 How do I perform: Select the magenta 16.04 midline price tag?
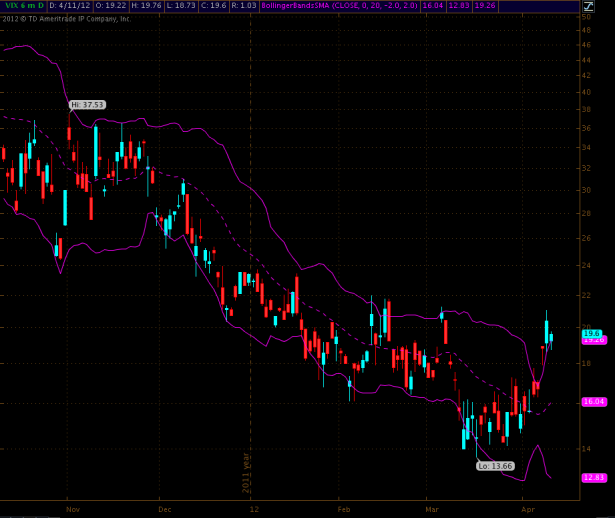(x=594, y=401)
